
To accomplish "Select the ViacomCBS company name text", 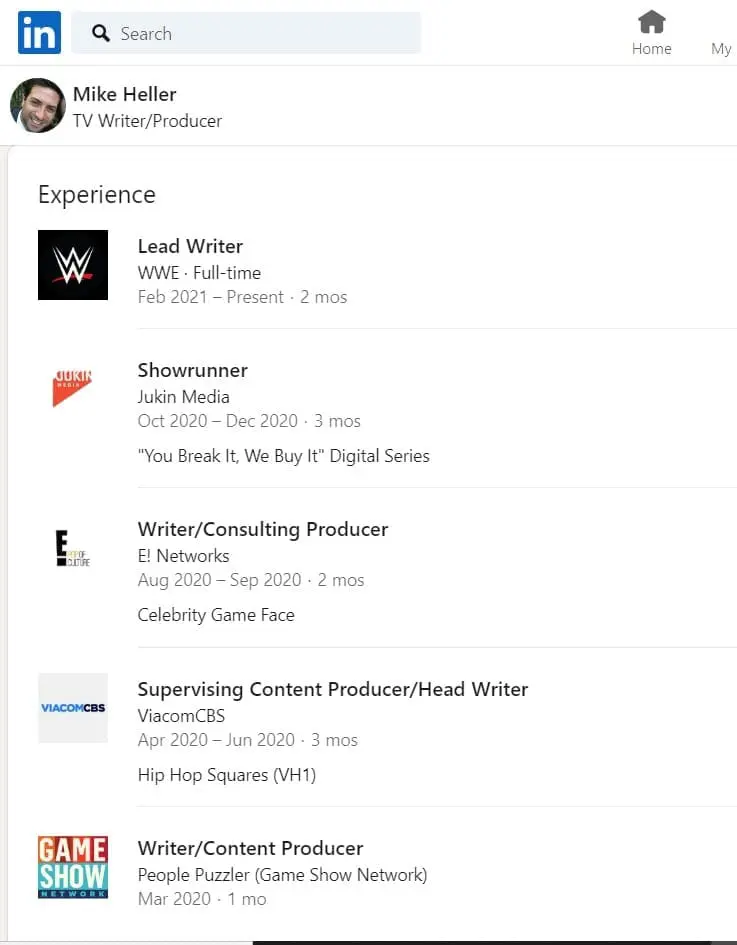I will pyautogui.click(x=181, y=716).
